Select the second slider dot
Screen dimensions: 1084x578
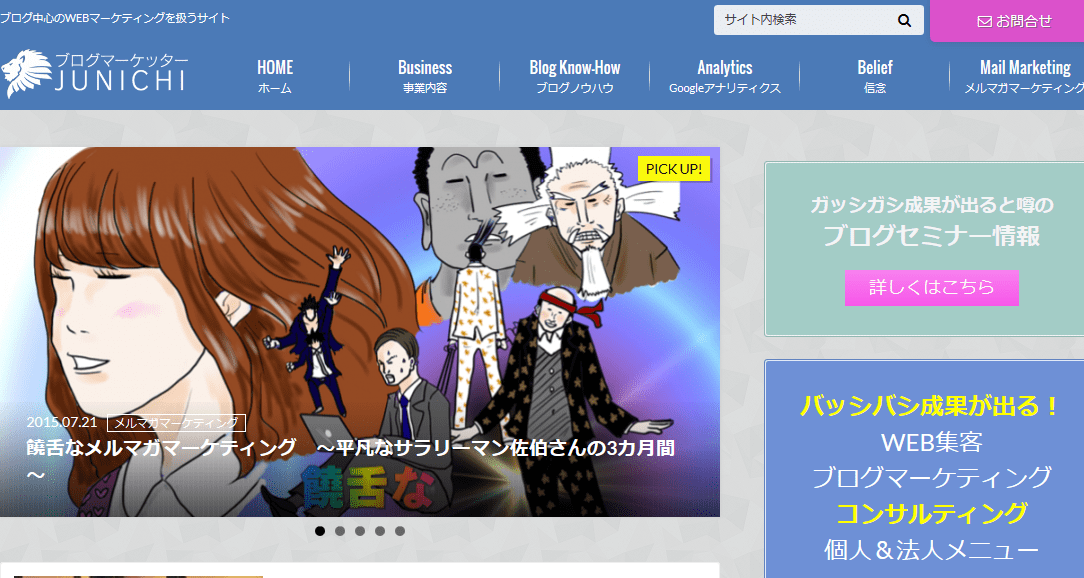coord(339,531)
